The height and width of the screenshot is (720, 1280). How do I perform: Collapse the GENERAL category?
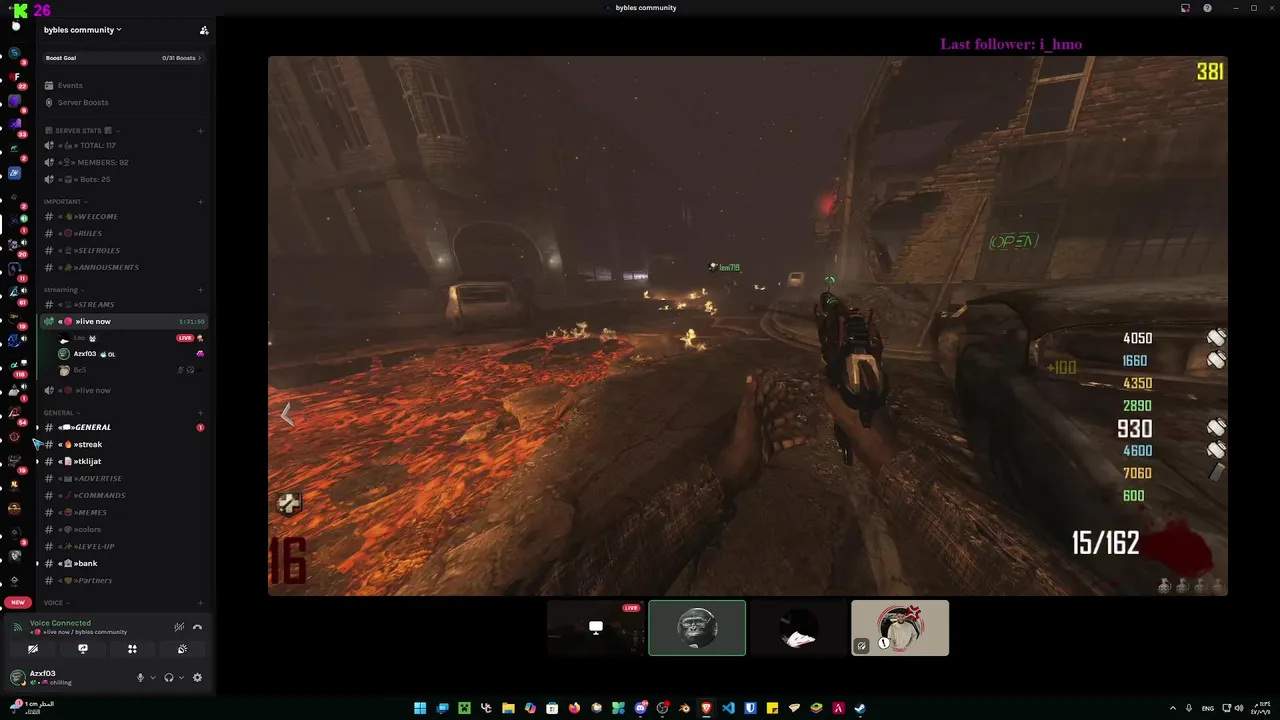pyautogui.click(x=61, y=413)
